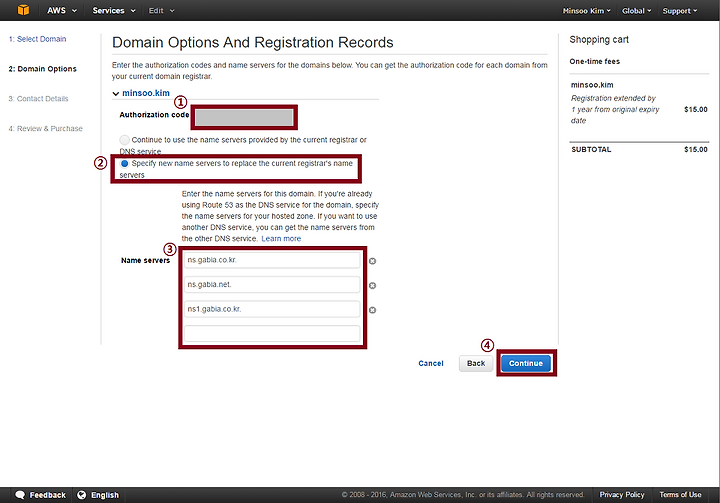Image resolution: width=720 pixels, height=503 pixels.
Task: Open the Global region menu
Action: pos(636,11)
